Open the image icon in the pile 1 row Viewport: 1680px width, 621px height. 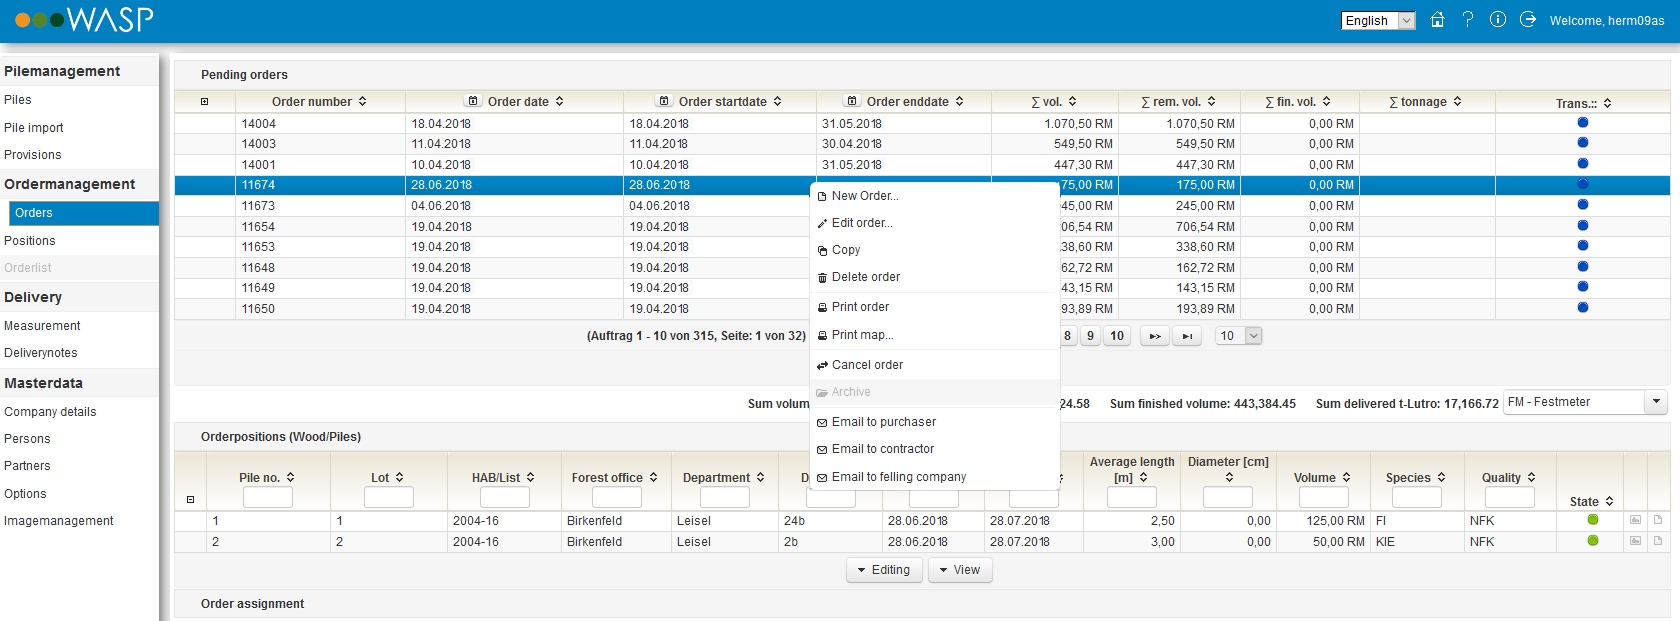point(1636,520)
